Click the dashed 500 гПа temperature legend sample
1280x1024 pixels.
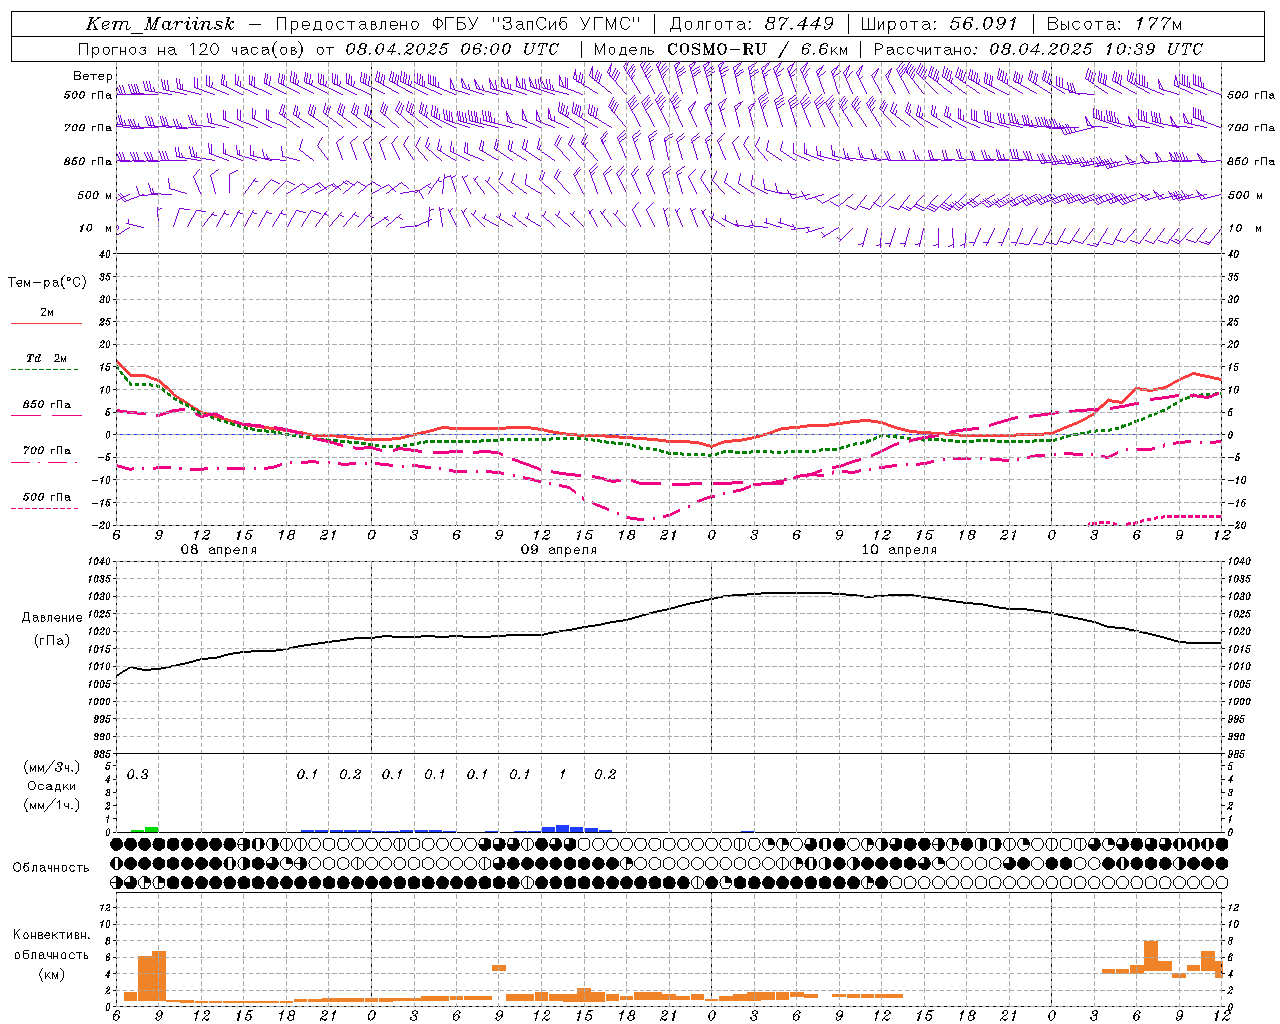(x=46, y=509)
